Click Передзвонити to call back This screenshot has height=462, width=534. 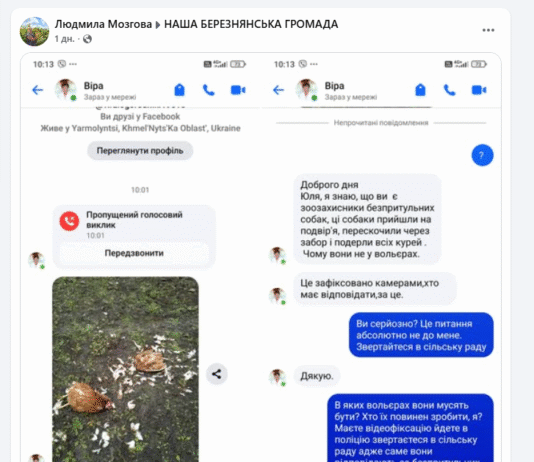pyautogui.click(x=134, y=253)
